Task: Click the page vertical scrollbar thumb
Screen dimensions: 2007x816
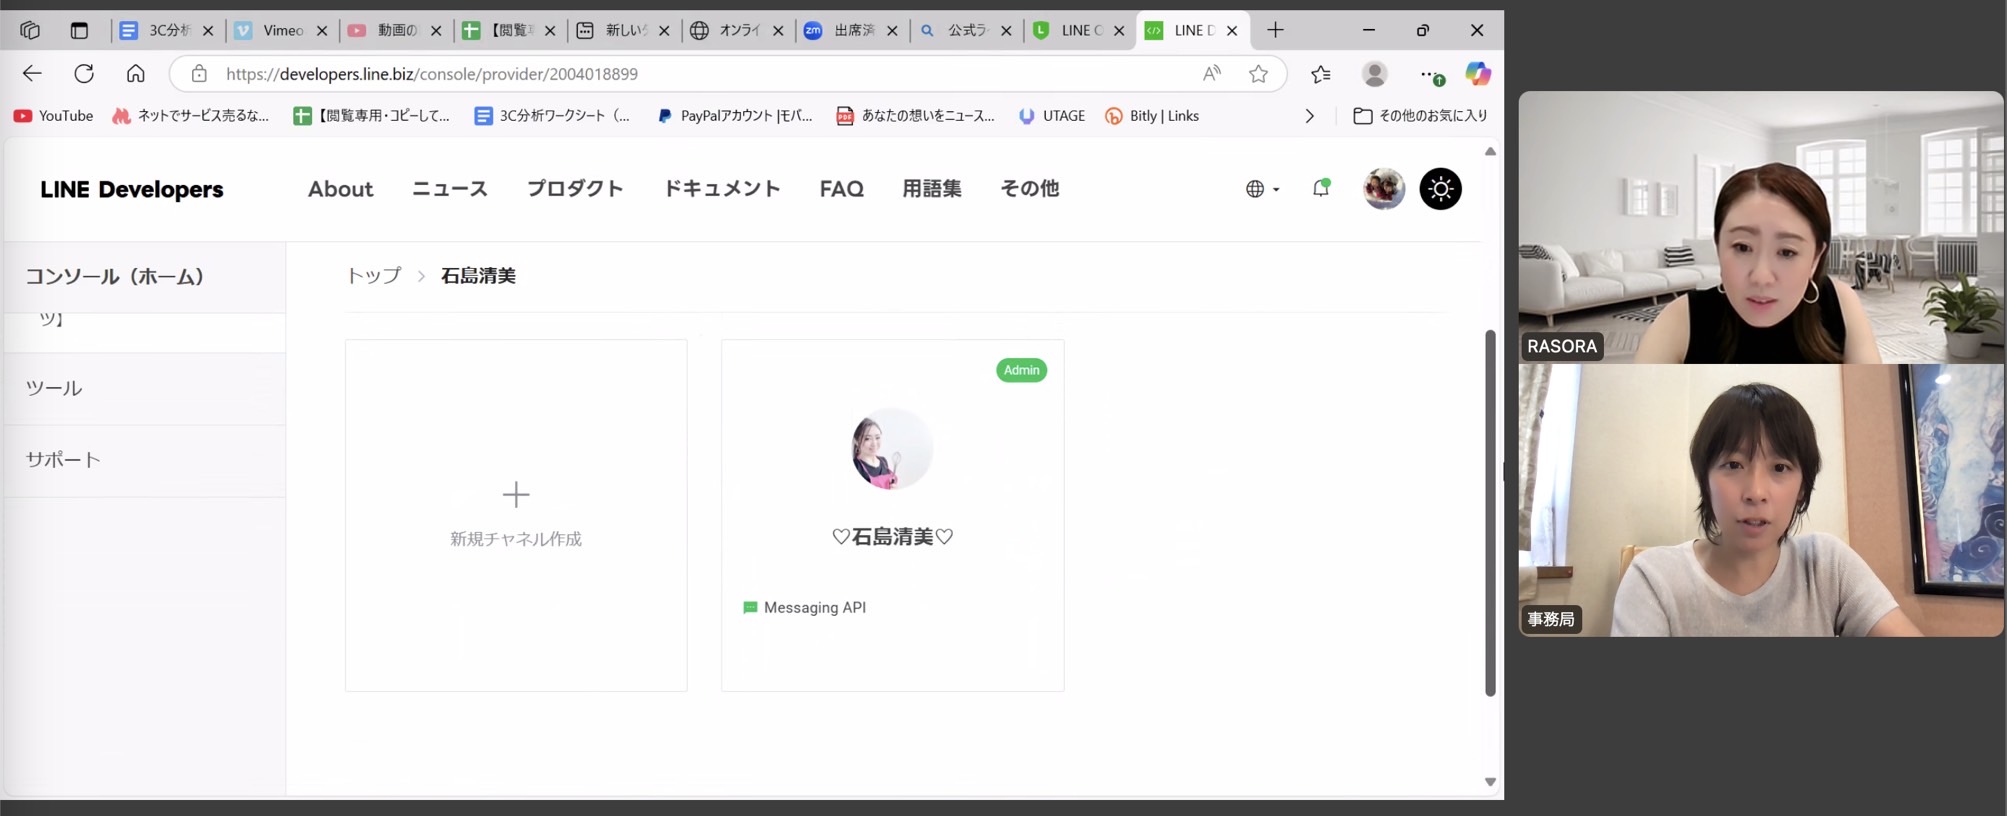Action: tap(1490, 512)
